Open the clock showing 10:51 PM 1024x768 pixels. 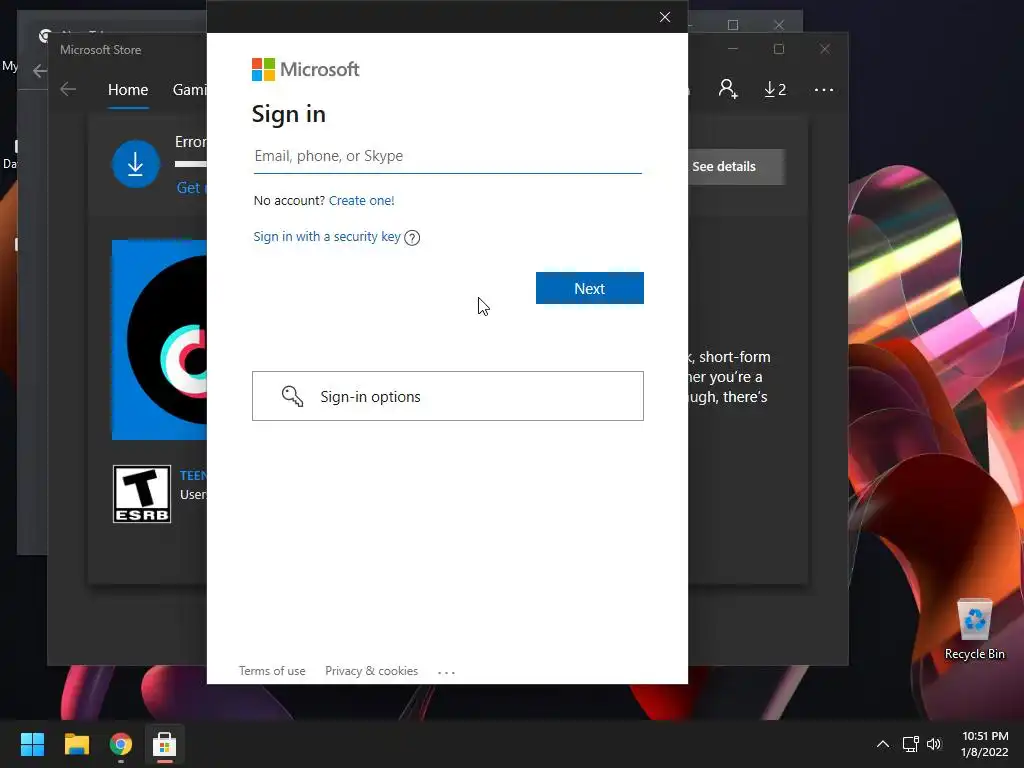(984, 744)
